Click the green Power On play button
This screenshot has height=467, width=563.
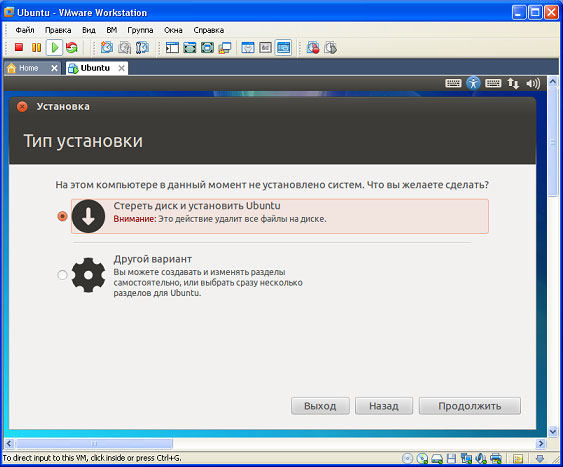tap(54, 47)
